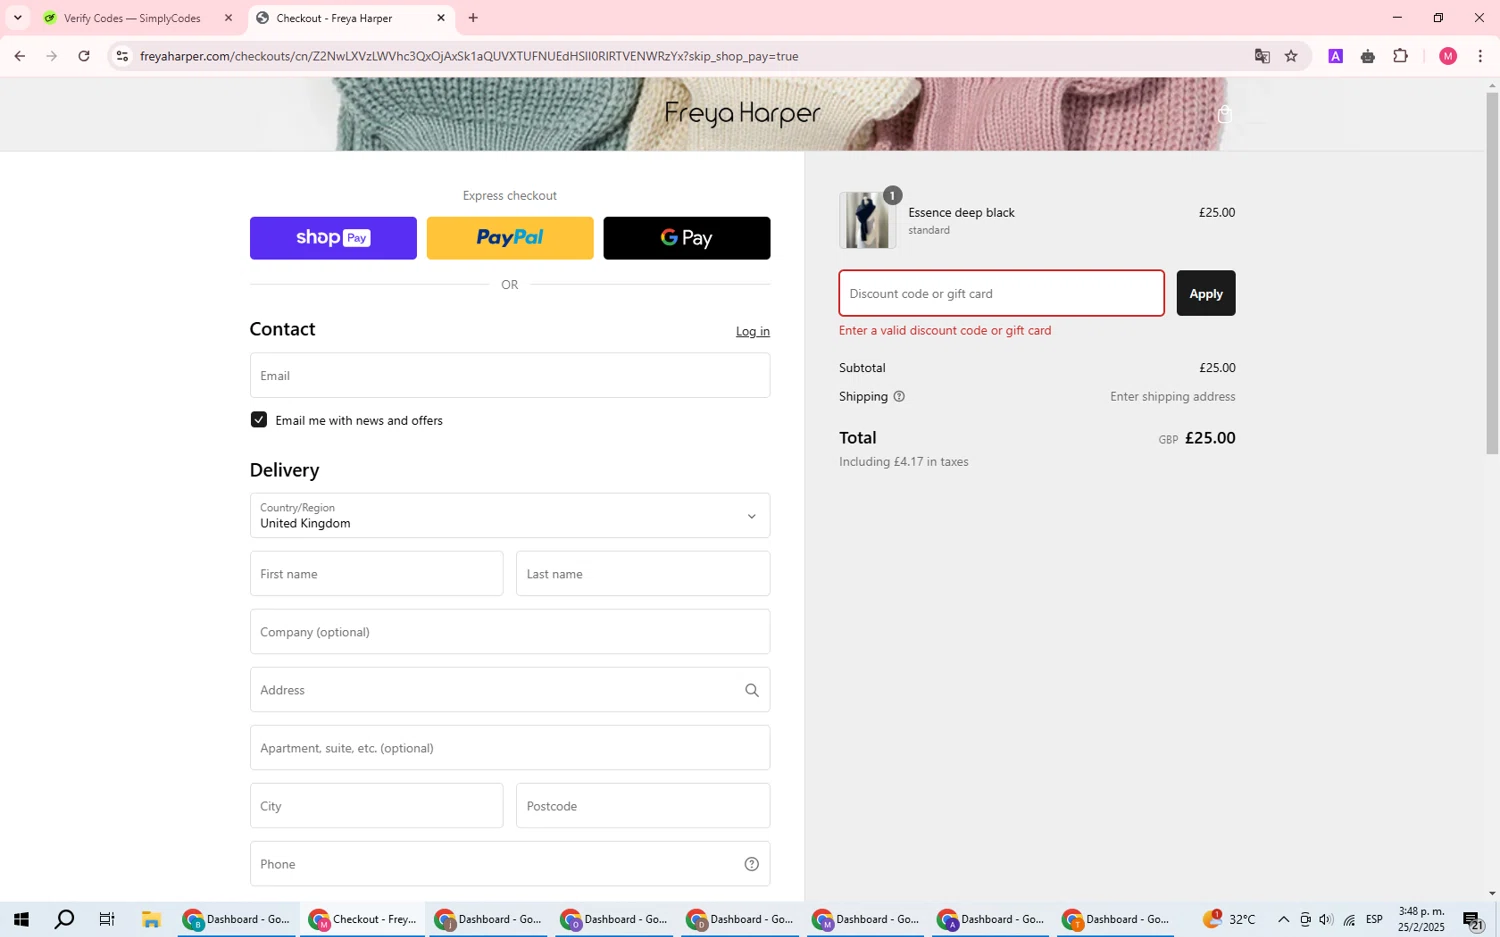Follow the Log in link

[x=753, y=331]
